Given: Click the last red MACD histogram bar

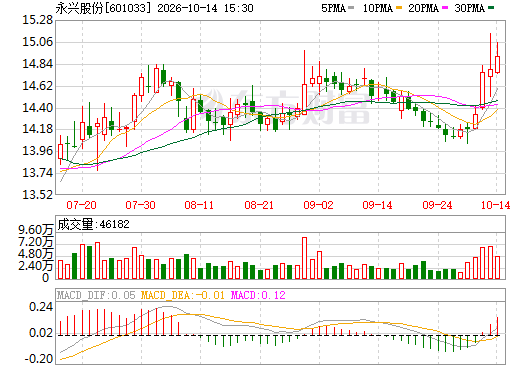Looking at the screenshot, I should point(497,326).
